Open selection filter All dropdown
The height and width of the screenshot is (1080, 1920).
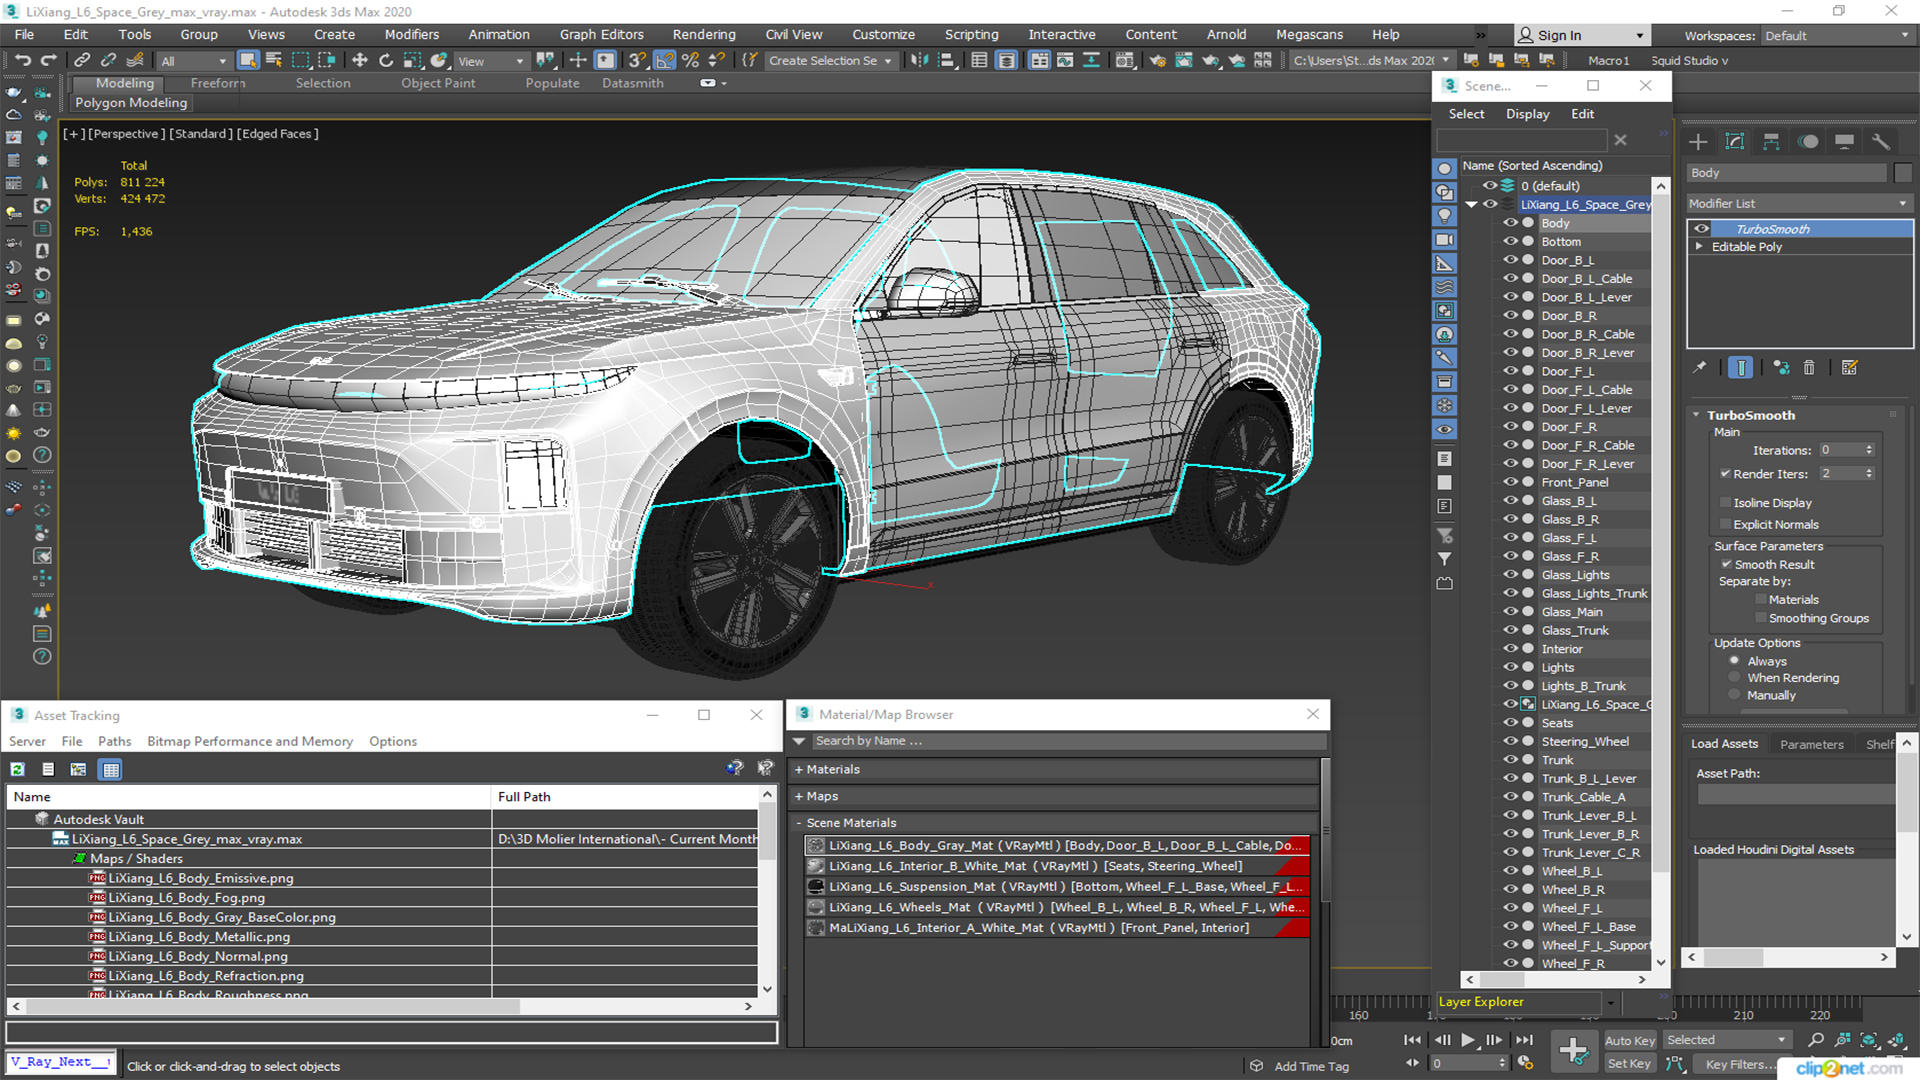194,61
